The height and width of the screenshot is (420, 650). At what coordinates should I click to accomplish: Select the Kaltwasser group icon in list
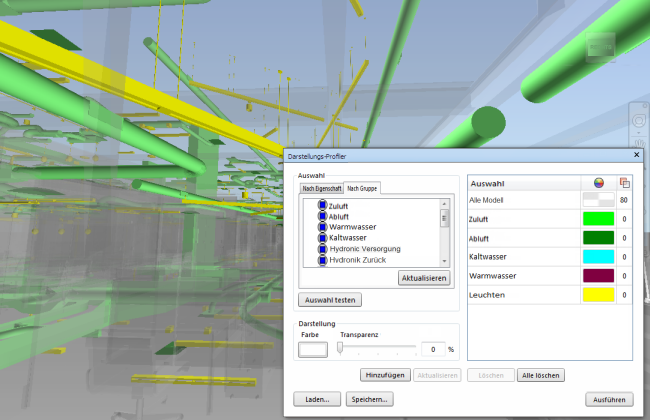pyautogui.click(x=323, y=238)
